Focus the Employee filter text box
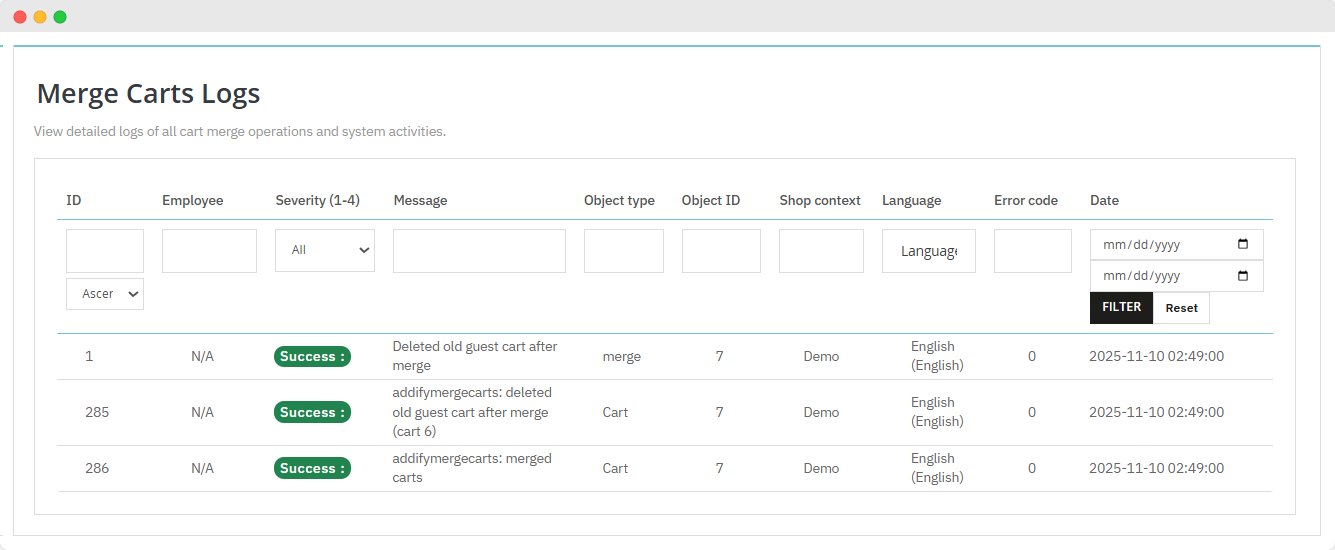The width and height of the screenshot is (1335, 550). coord(209,251)
